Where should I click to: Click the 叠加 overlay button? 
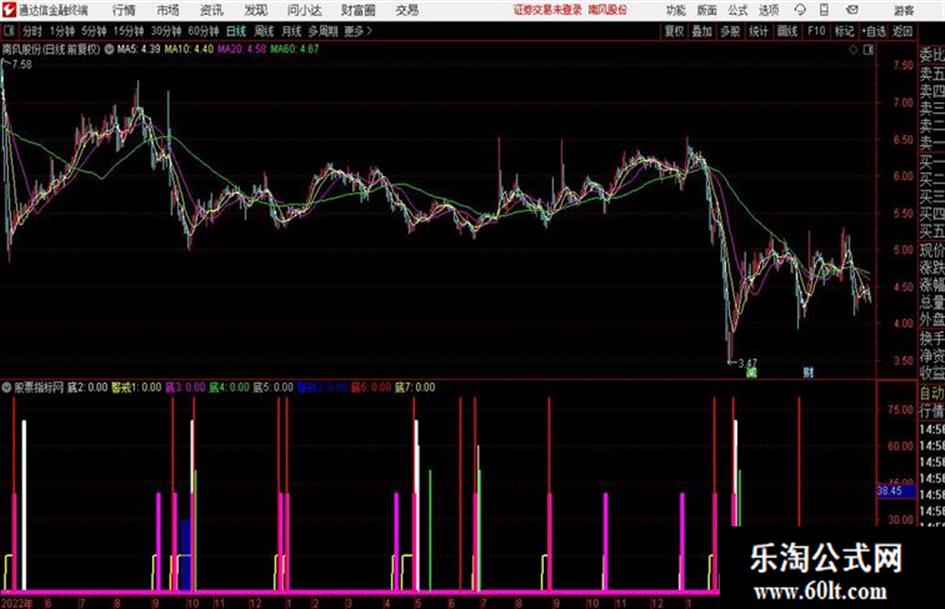tap(702, 31)
